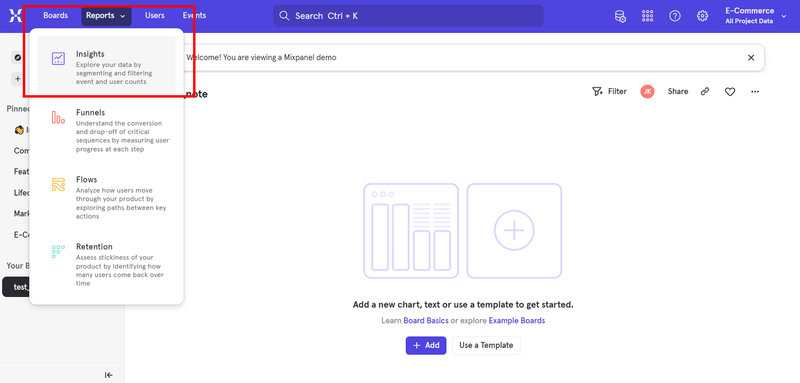Click the Funnels bar icon
The image size is (800, 383).
58,118
